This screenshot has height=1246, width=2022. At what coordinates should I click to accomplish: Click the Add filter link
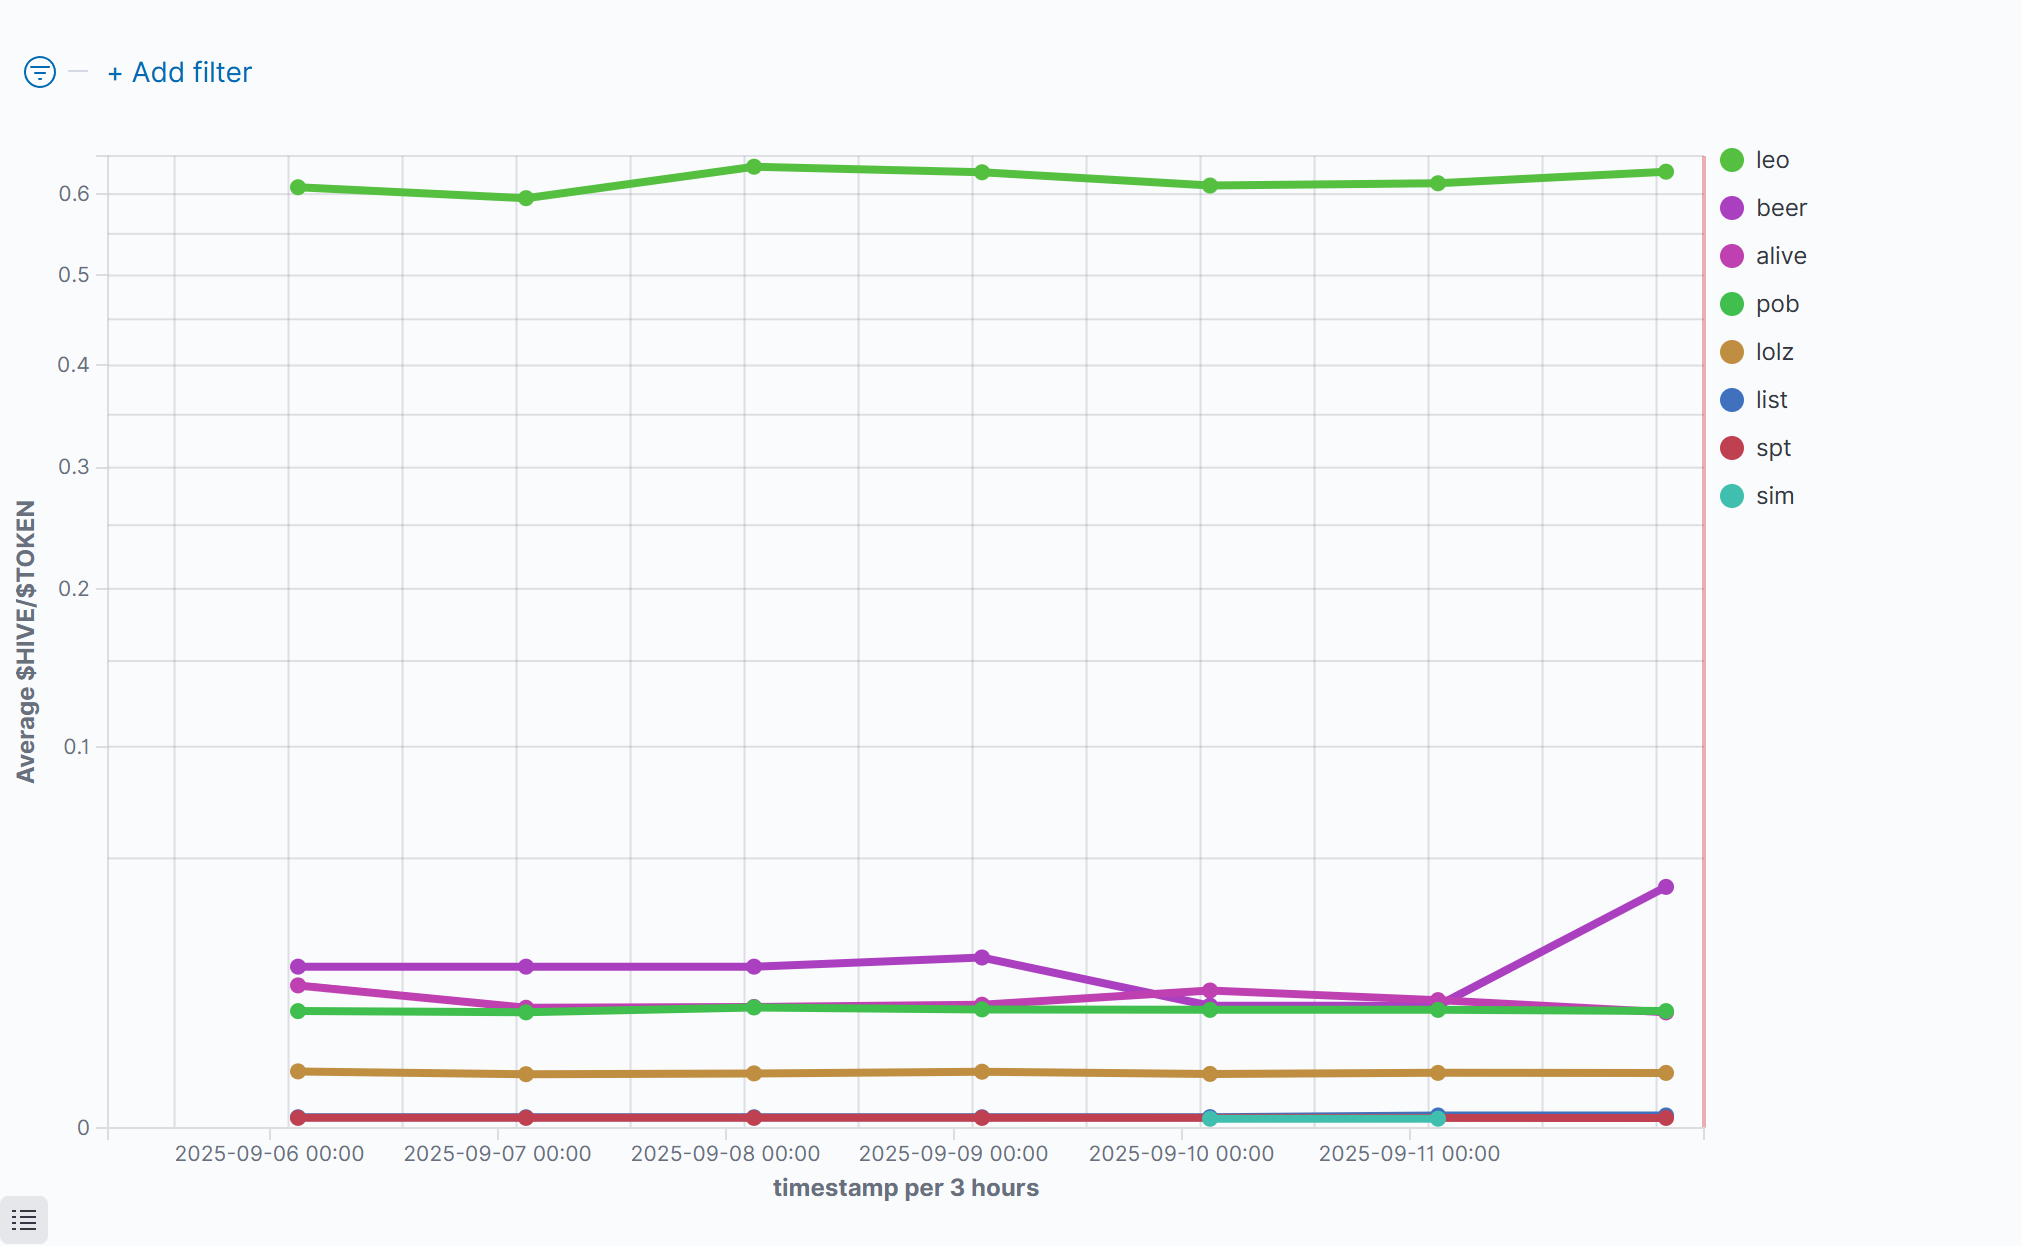click(x=180, y=73)
